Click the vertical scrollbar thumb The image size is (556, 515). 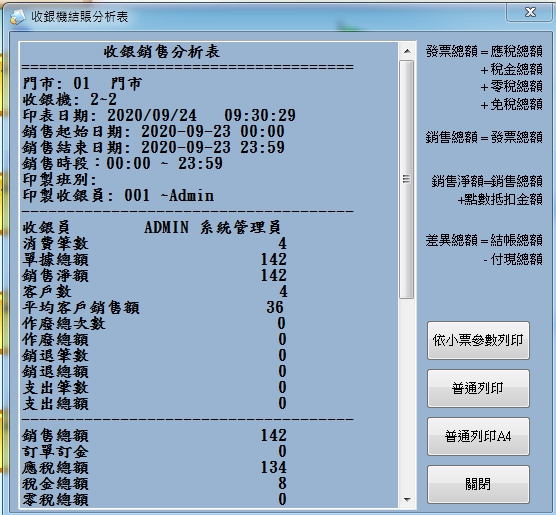407,179
